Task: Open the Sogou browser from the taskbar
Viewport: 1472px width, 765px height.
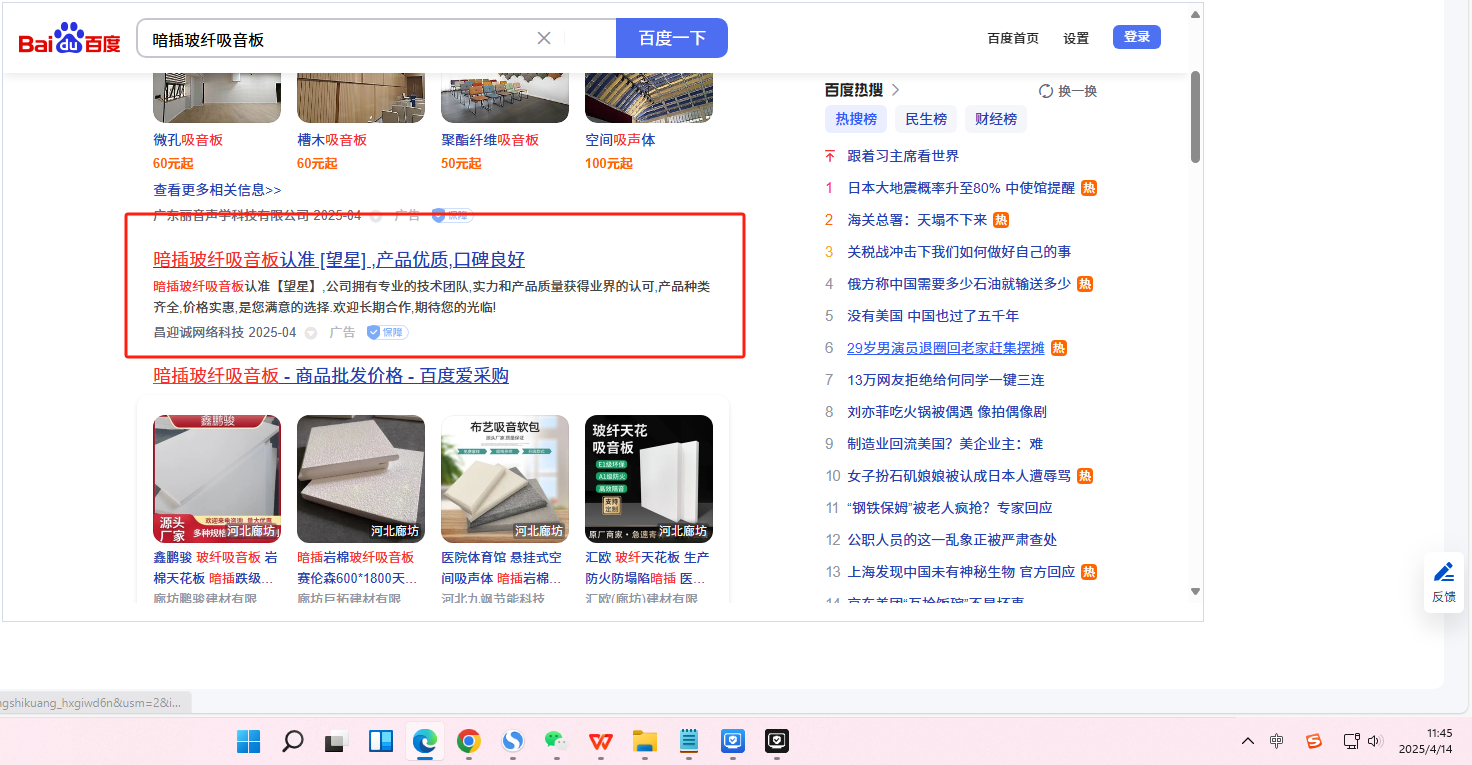Action: pos(513,741)
